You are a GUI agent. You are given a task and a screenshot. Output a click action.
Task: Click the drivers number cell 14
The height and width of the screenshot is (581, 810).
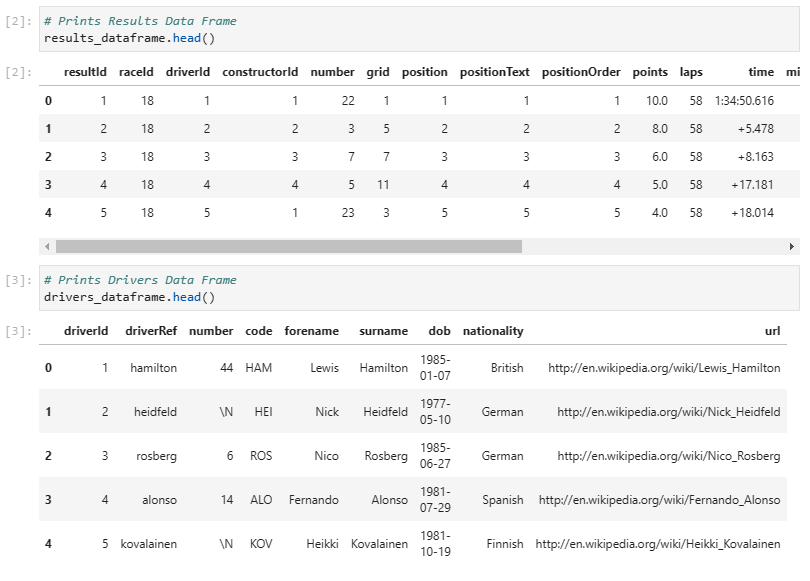click(x=227, y=500)
